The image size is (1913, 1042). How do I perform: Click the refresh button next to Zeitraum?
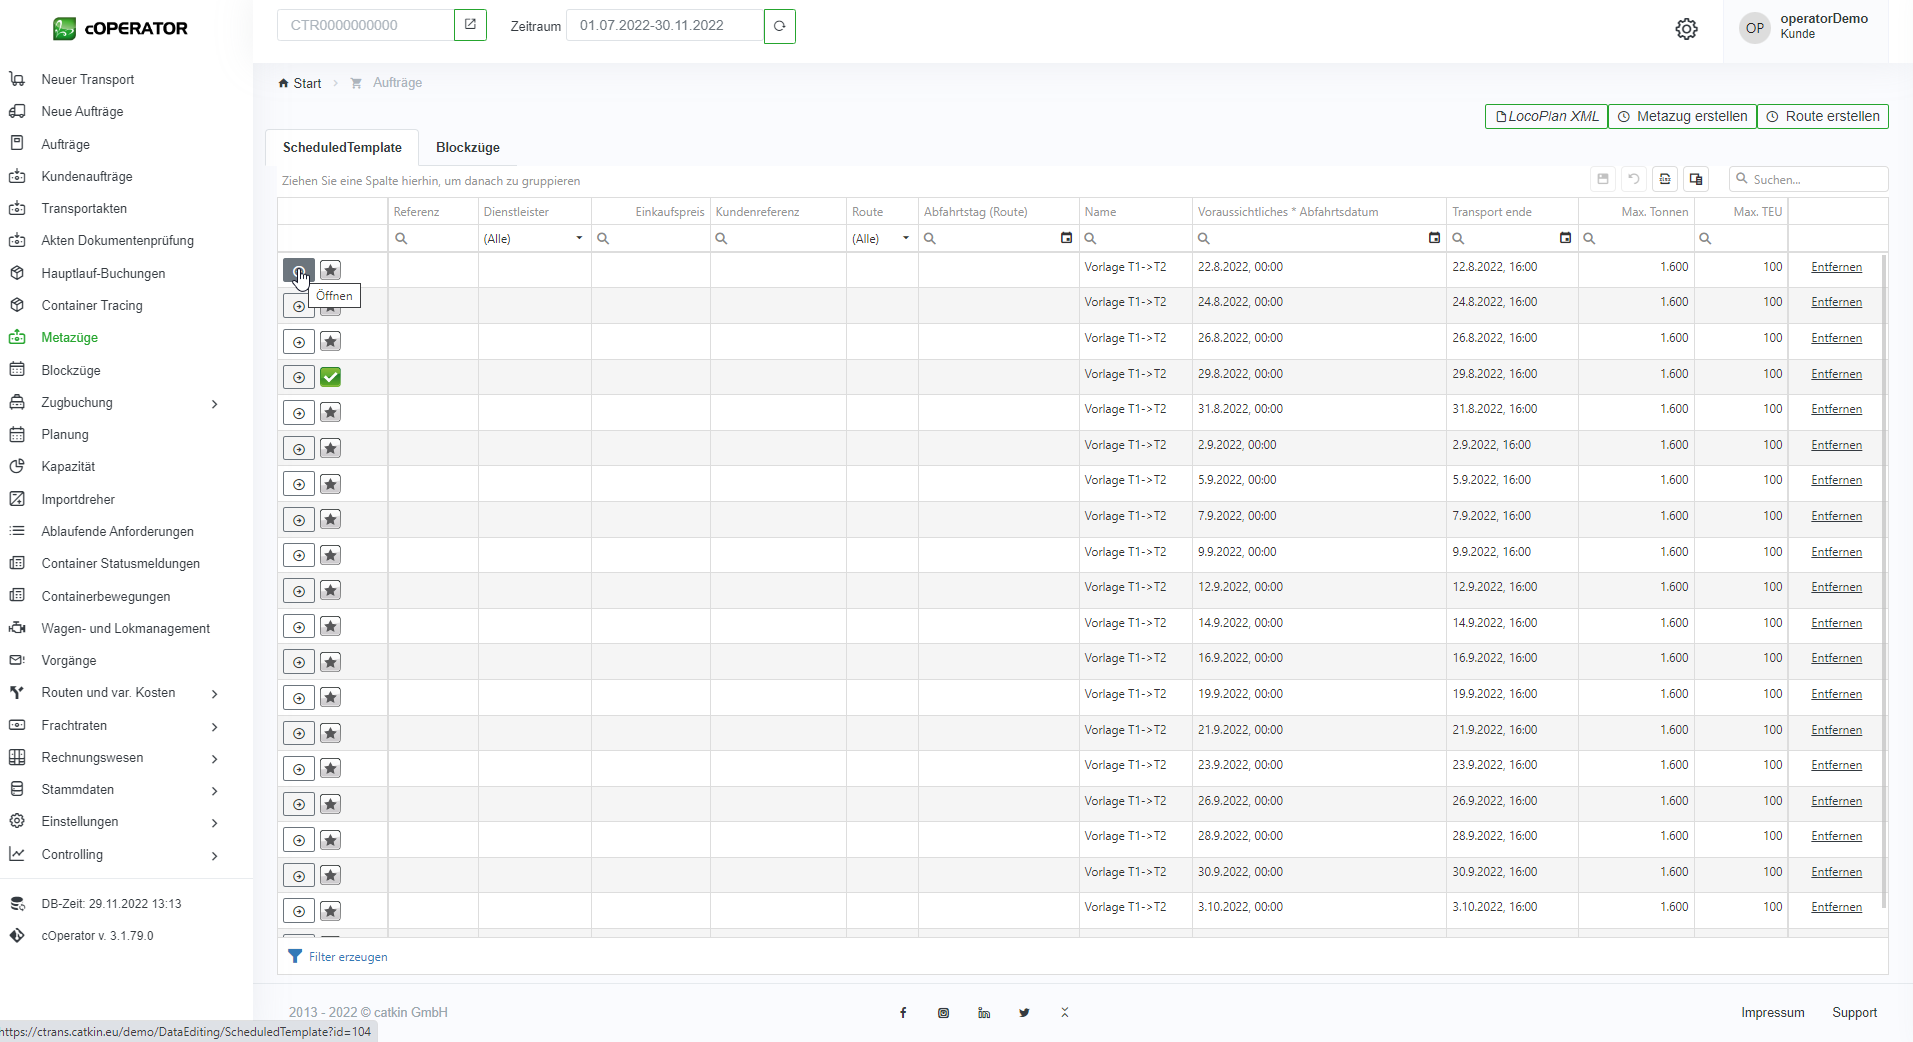pyautogui.click(x=779, y=26)
